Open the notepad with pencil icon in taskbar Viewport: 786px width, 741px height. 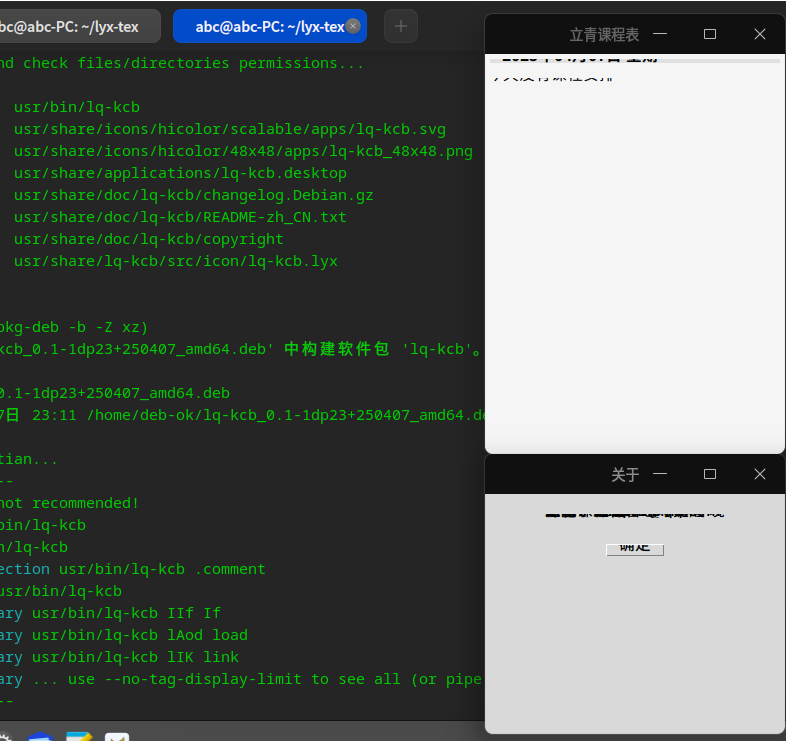coord(79,736)
